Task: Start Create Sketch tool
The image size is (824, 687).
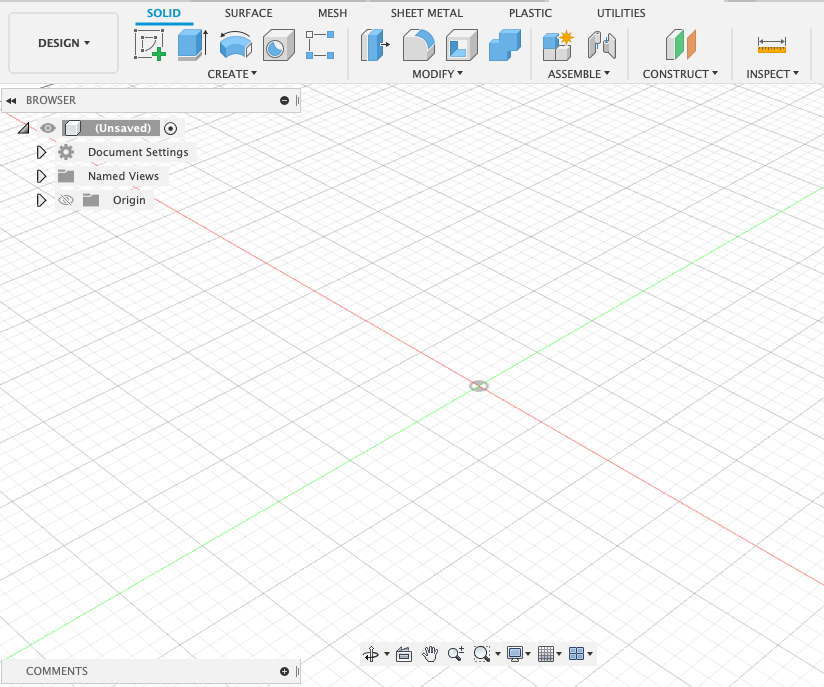Action: [150, 45]
